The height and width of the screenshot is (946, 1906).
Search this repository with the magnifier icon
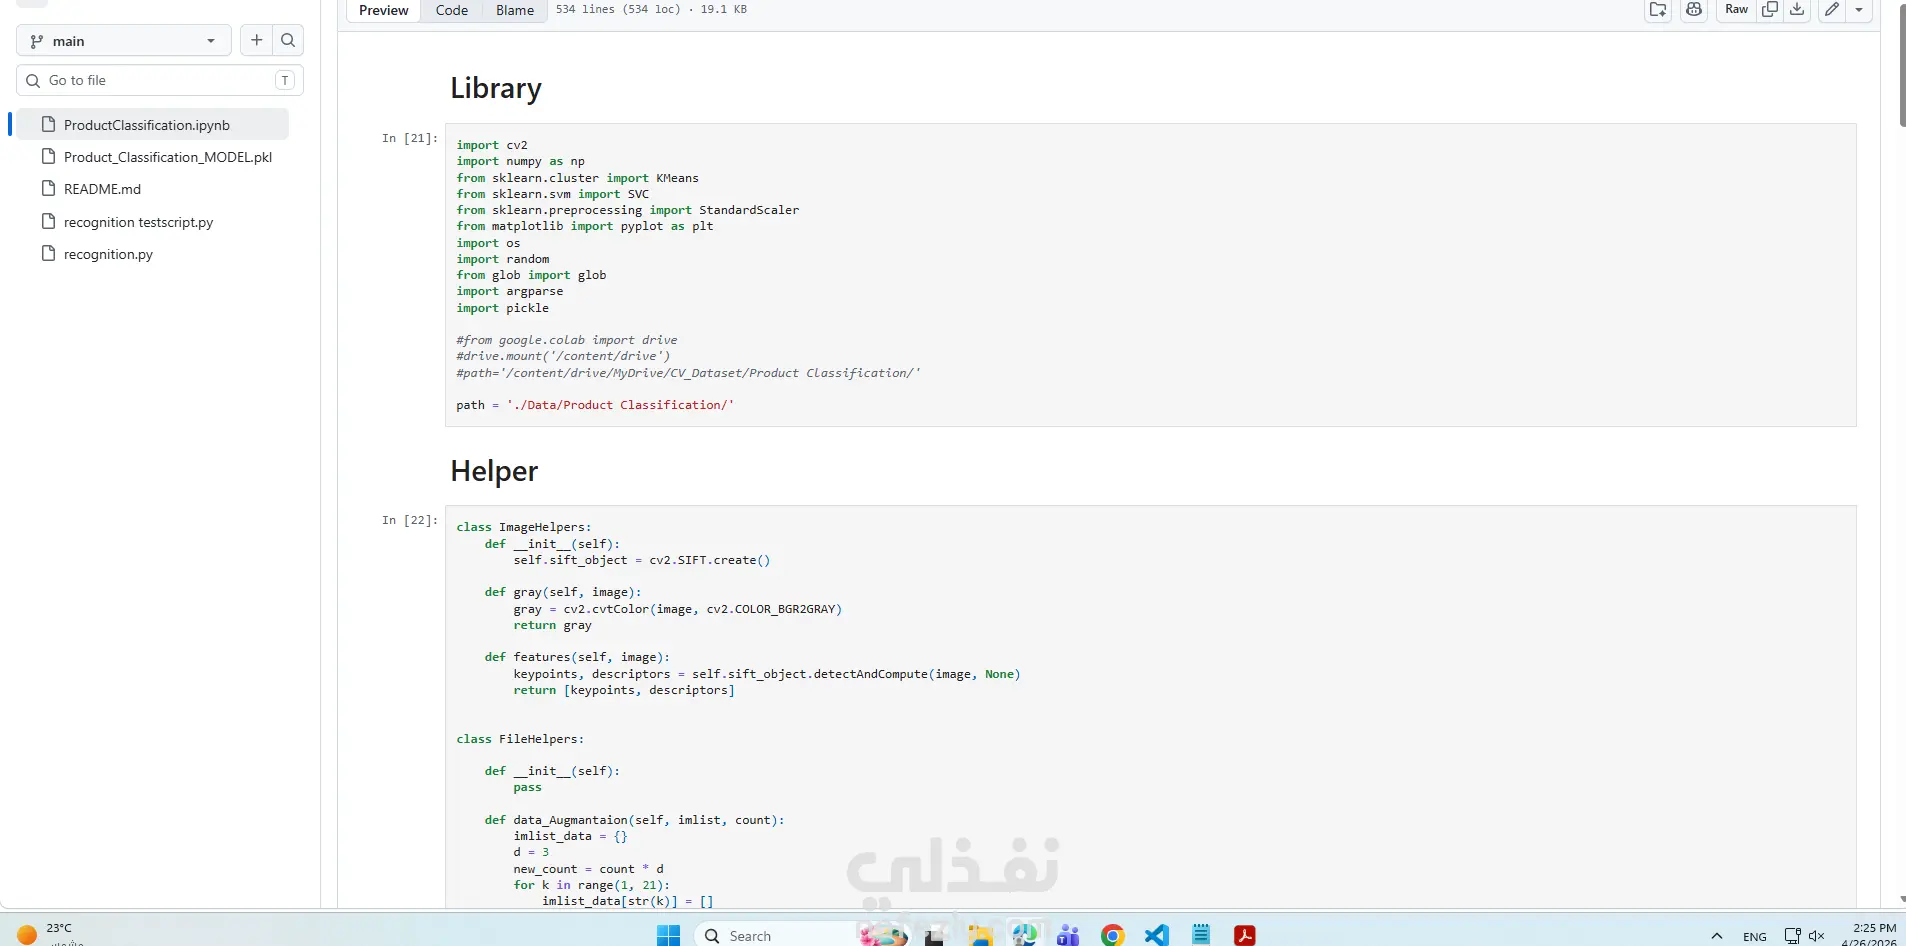point(288,40)
